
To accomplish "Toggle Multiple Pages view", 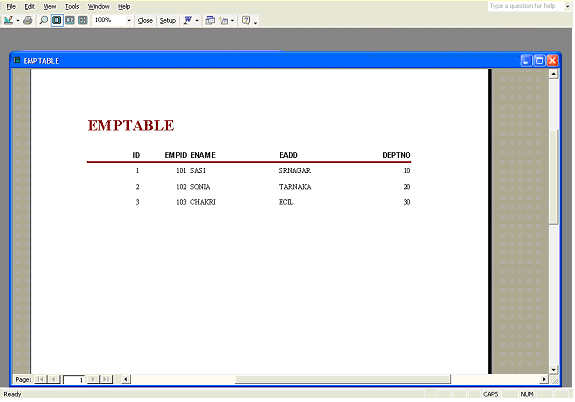I will pos(83,20).
